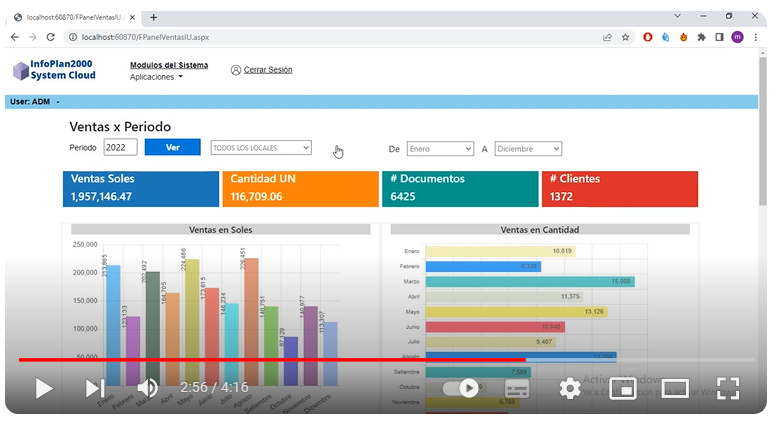Click the browser address bar URL
776x422 pixels.
click(146, 37)
